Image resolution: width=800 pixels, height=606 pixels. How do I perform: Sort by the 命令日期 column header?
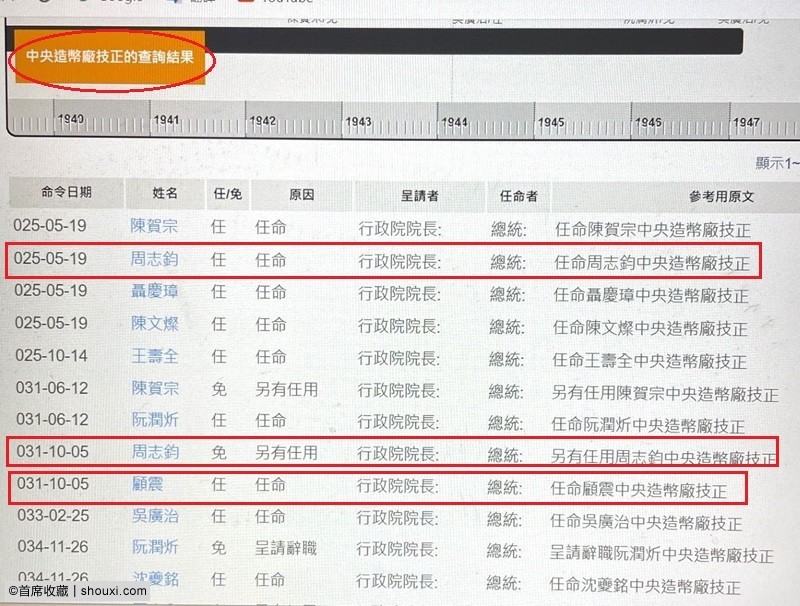tap(66, 193)
